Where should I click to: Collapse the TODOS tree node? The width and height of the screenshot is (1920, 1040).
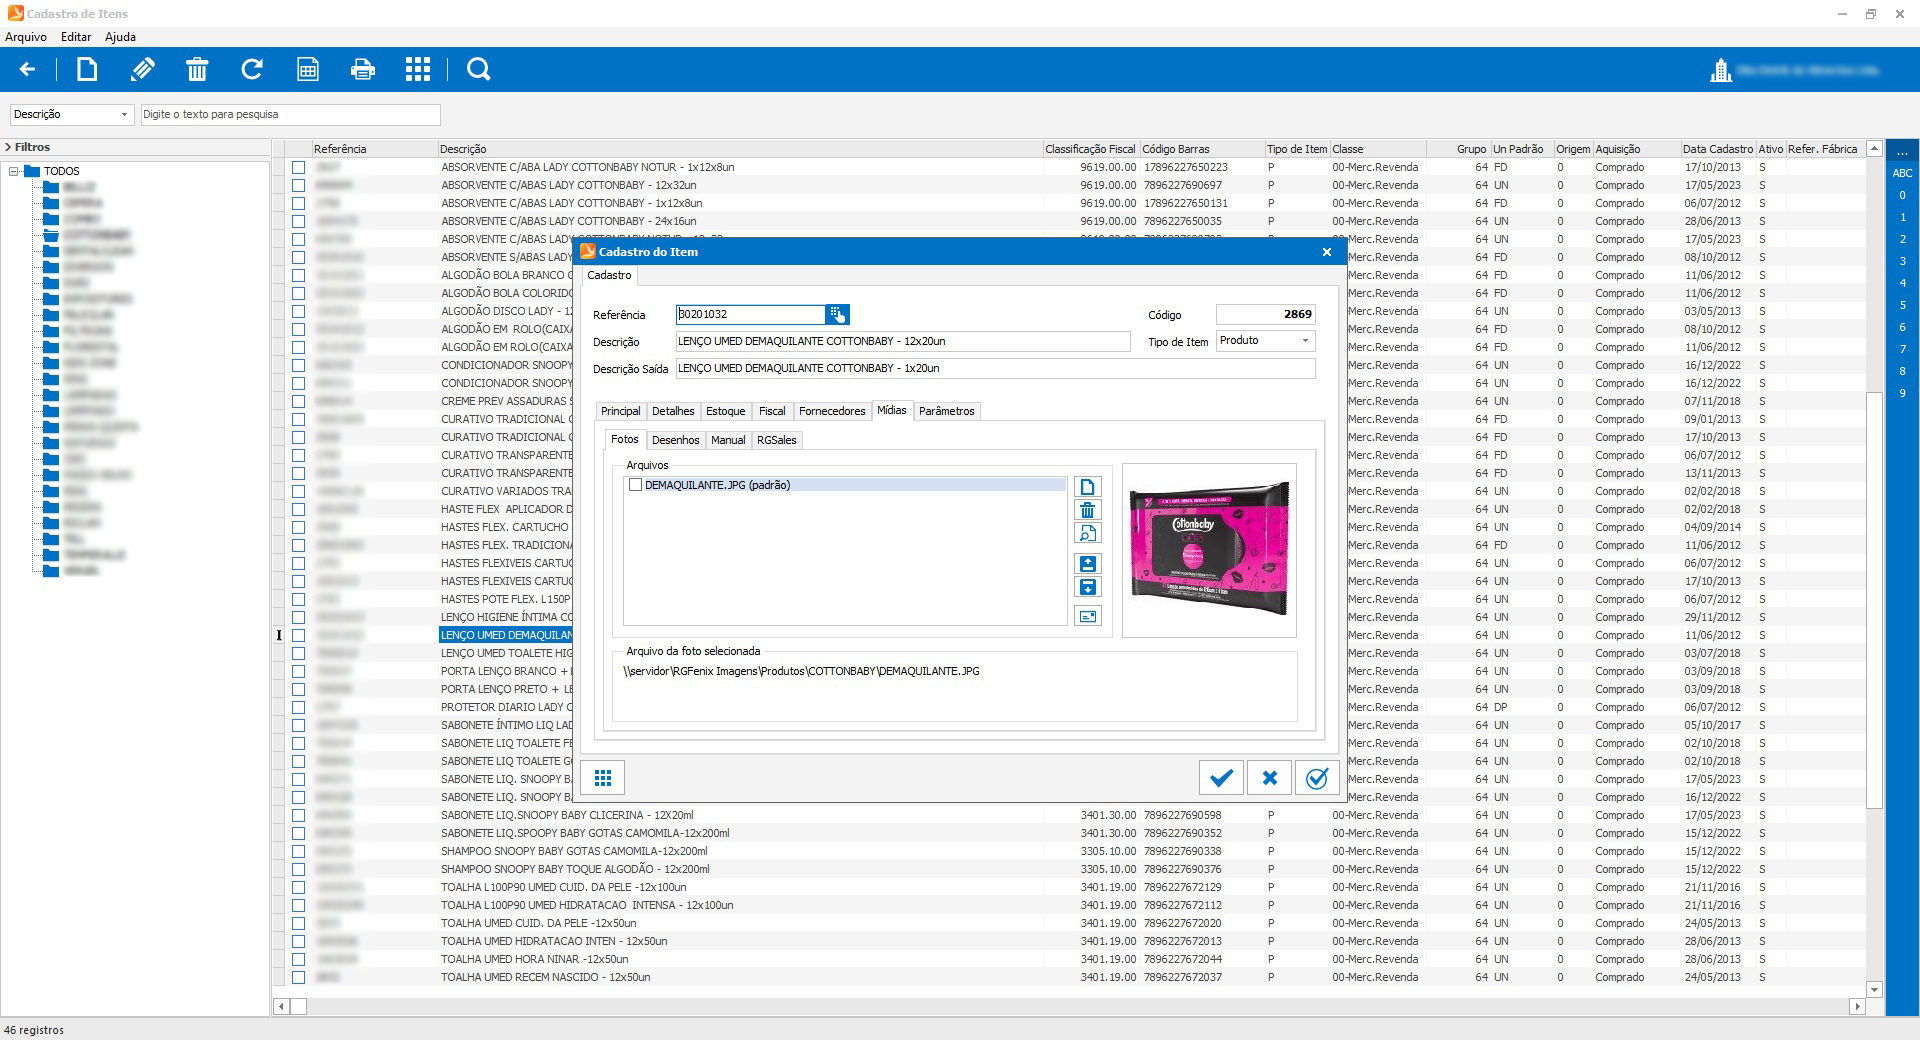[x=14, y=171]
